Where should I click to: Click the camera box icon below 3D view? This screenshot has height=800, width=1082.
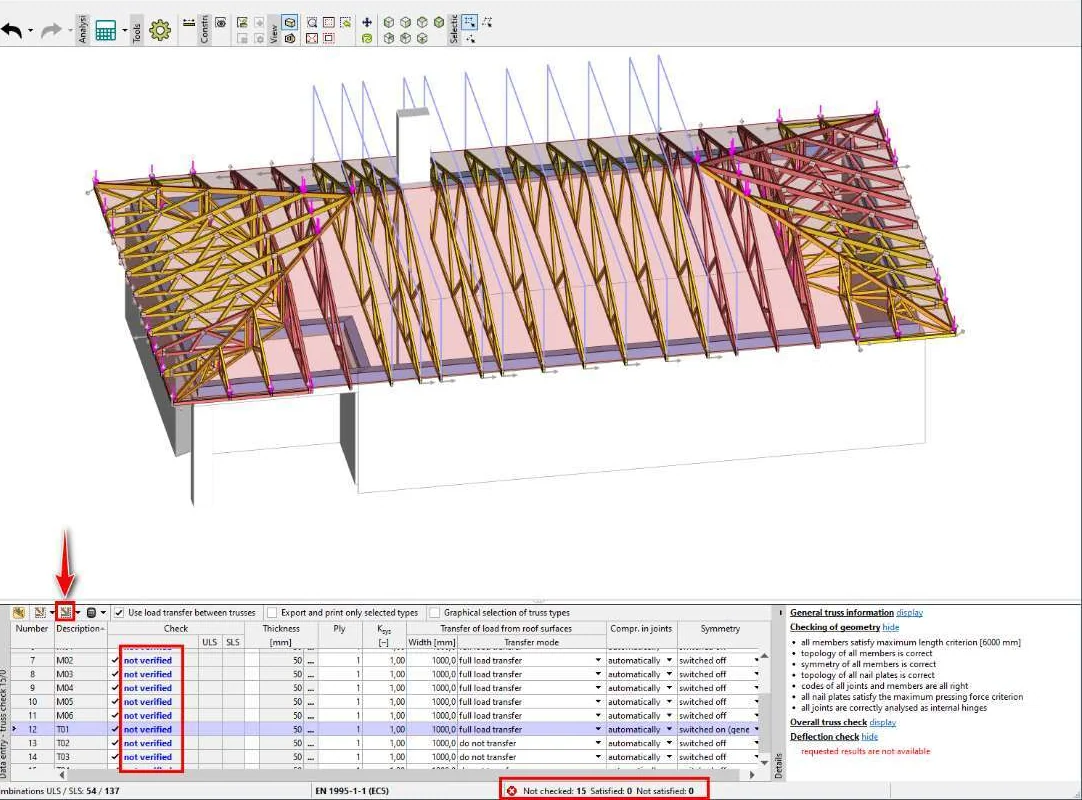click(291, 39)
